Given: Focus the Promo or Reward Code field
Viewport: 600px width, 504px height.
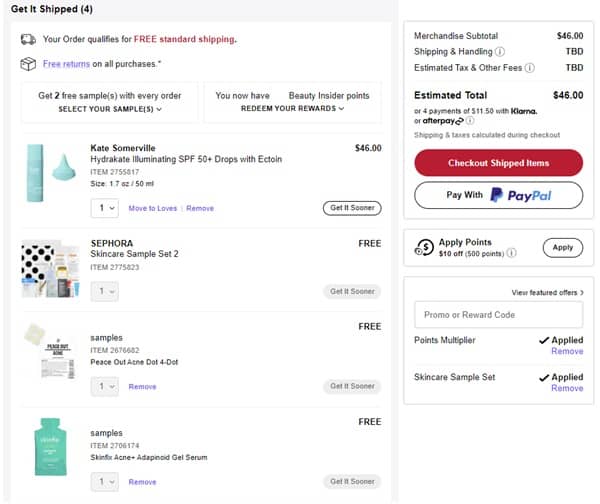Looking at the screenshot, I should 498,315.
